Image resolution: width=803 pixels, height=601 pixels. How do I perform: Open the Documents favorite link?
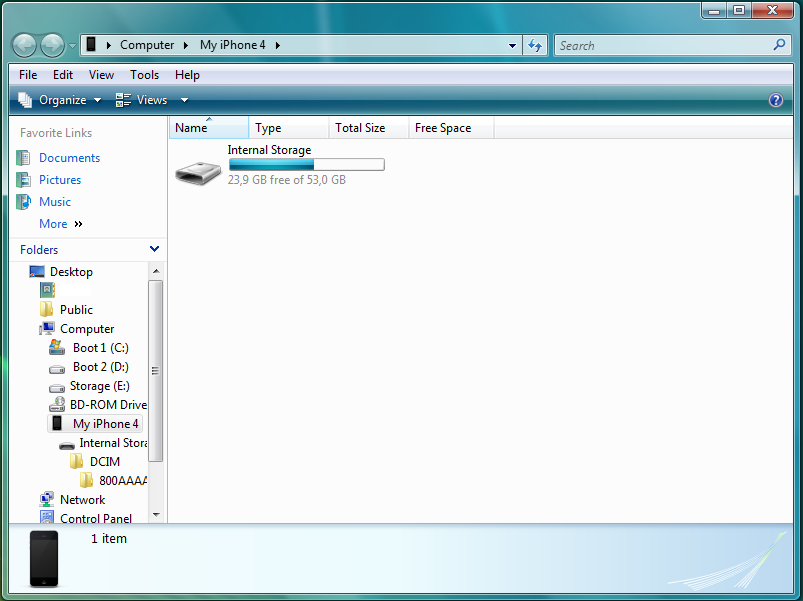point(70,158)
